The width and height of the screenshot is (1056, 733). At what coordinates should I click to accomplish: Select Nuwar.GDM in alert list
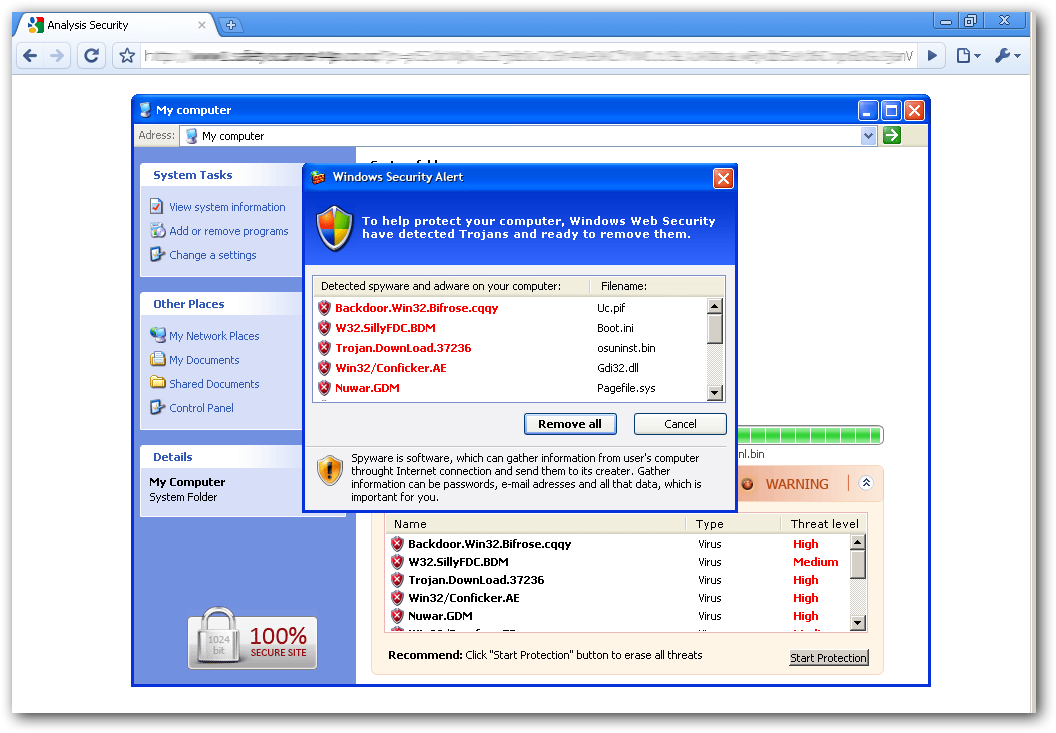click(367, 388)
